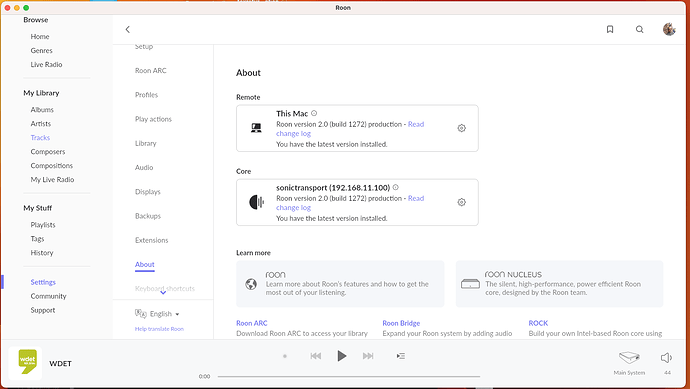
Task: Play the current track
Action: (x=341, y=356)
